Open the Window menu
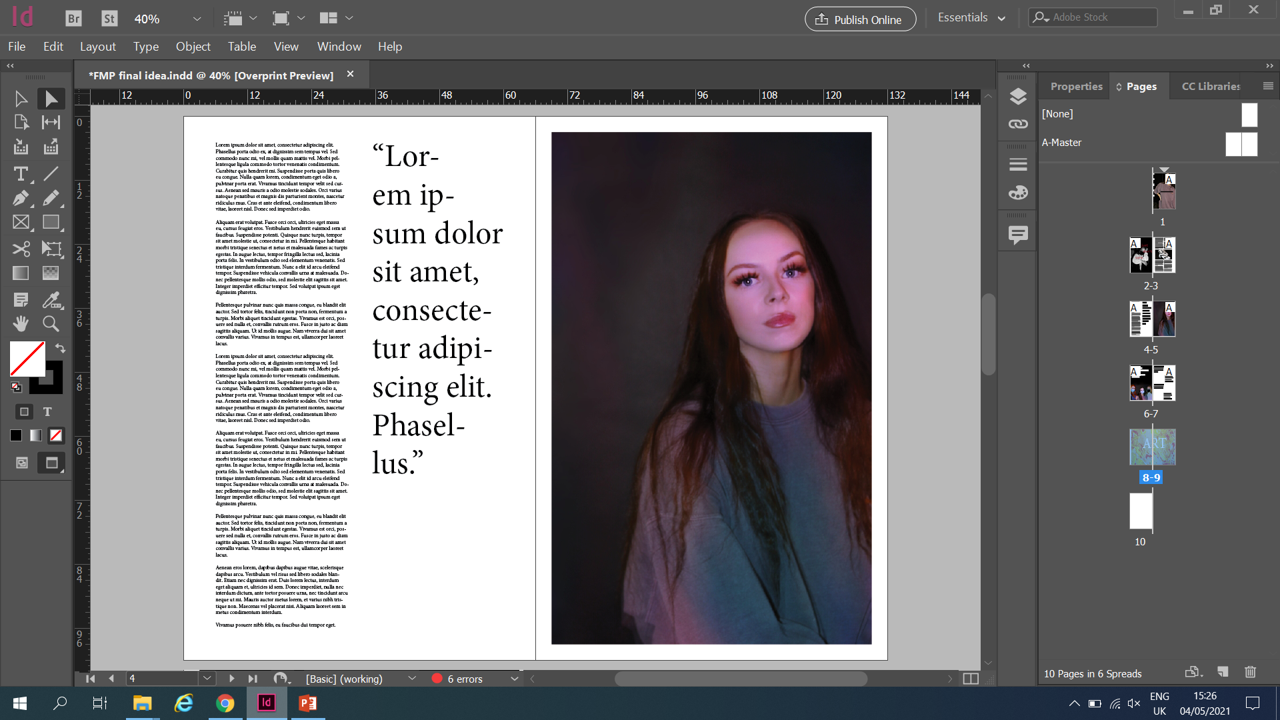 click(339, 46)
